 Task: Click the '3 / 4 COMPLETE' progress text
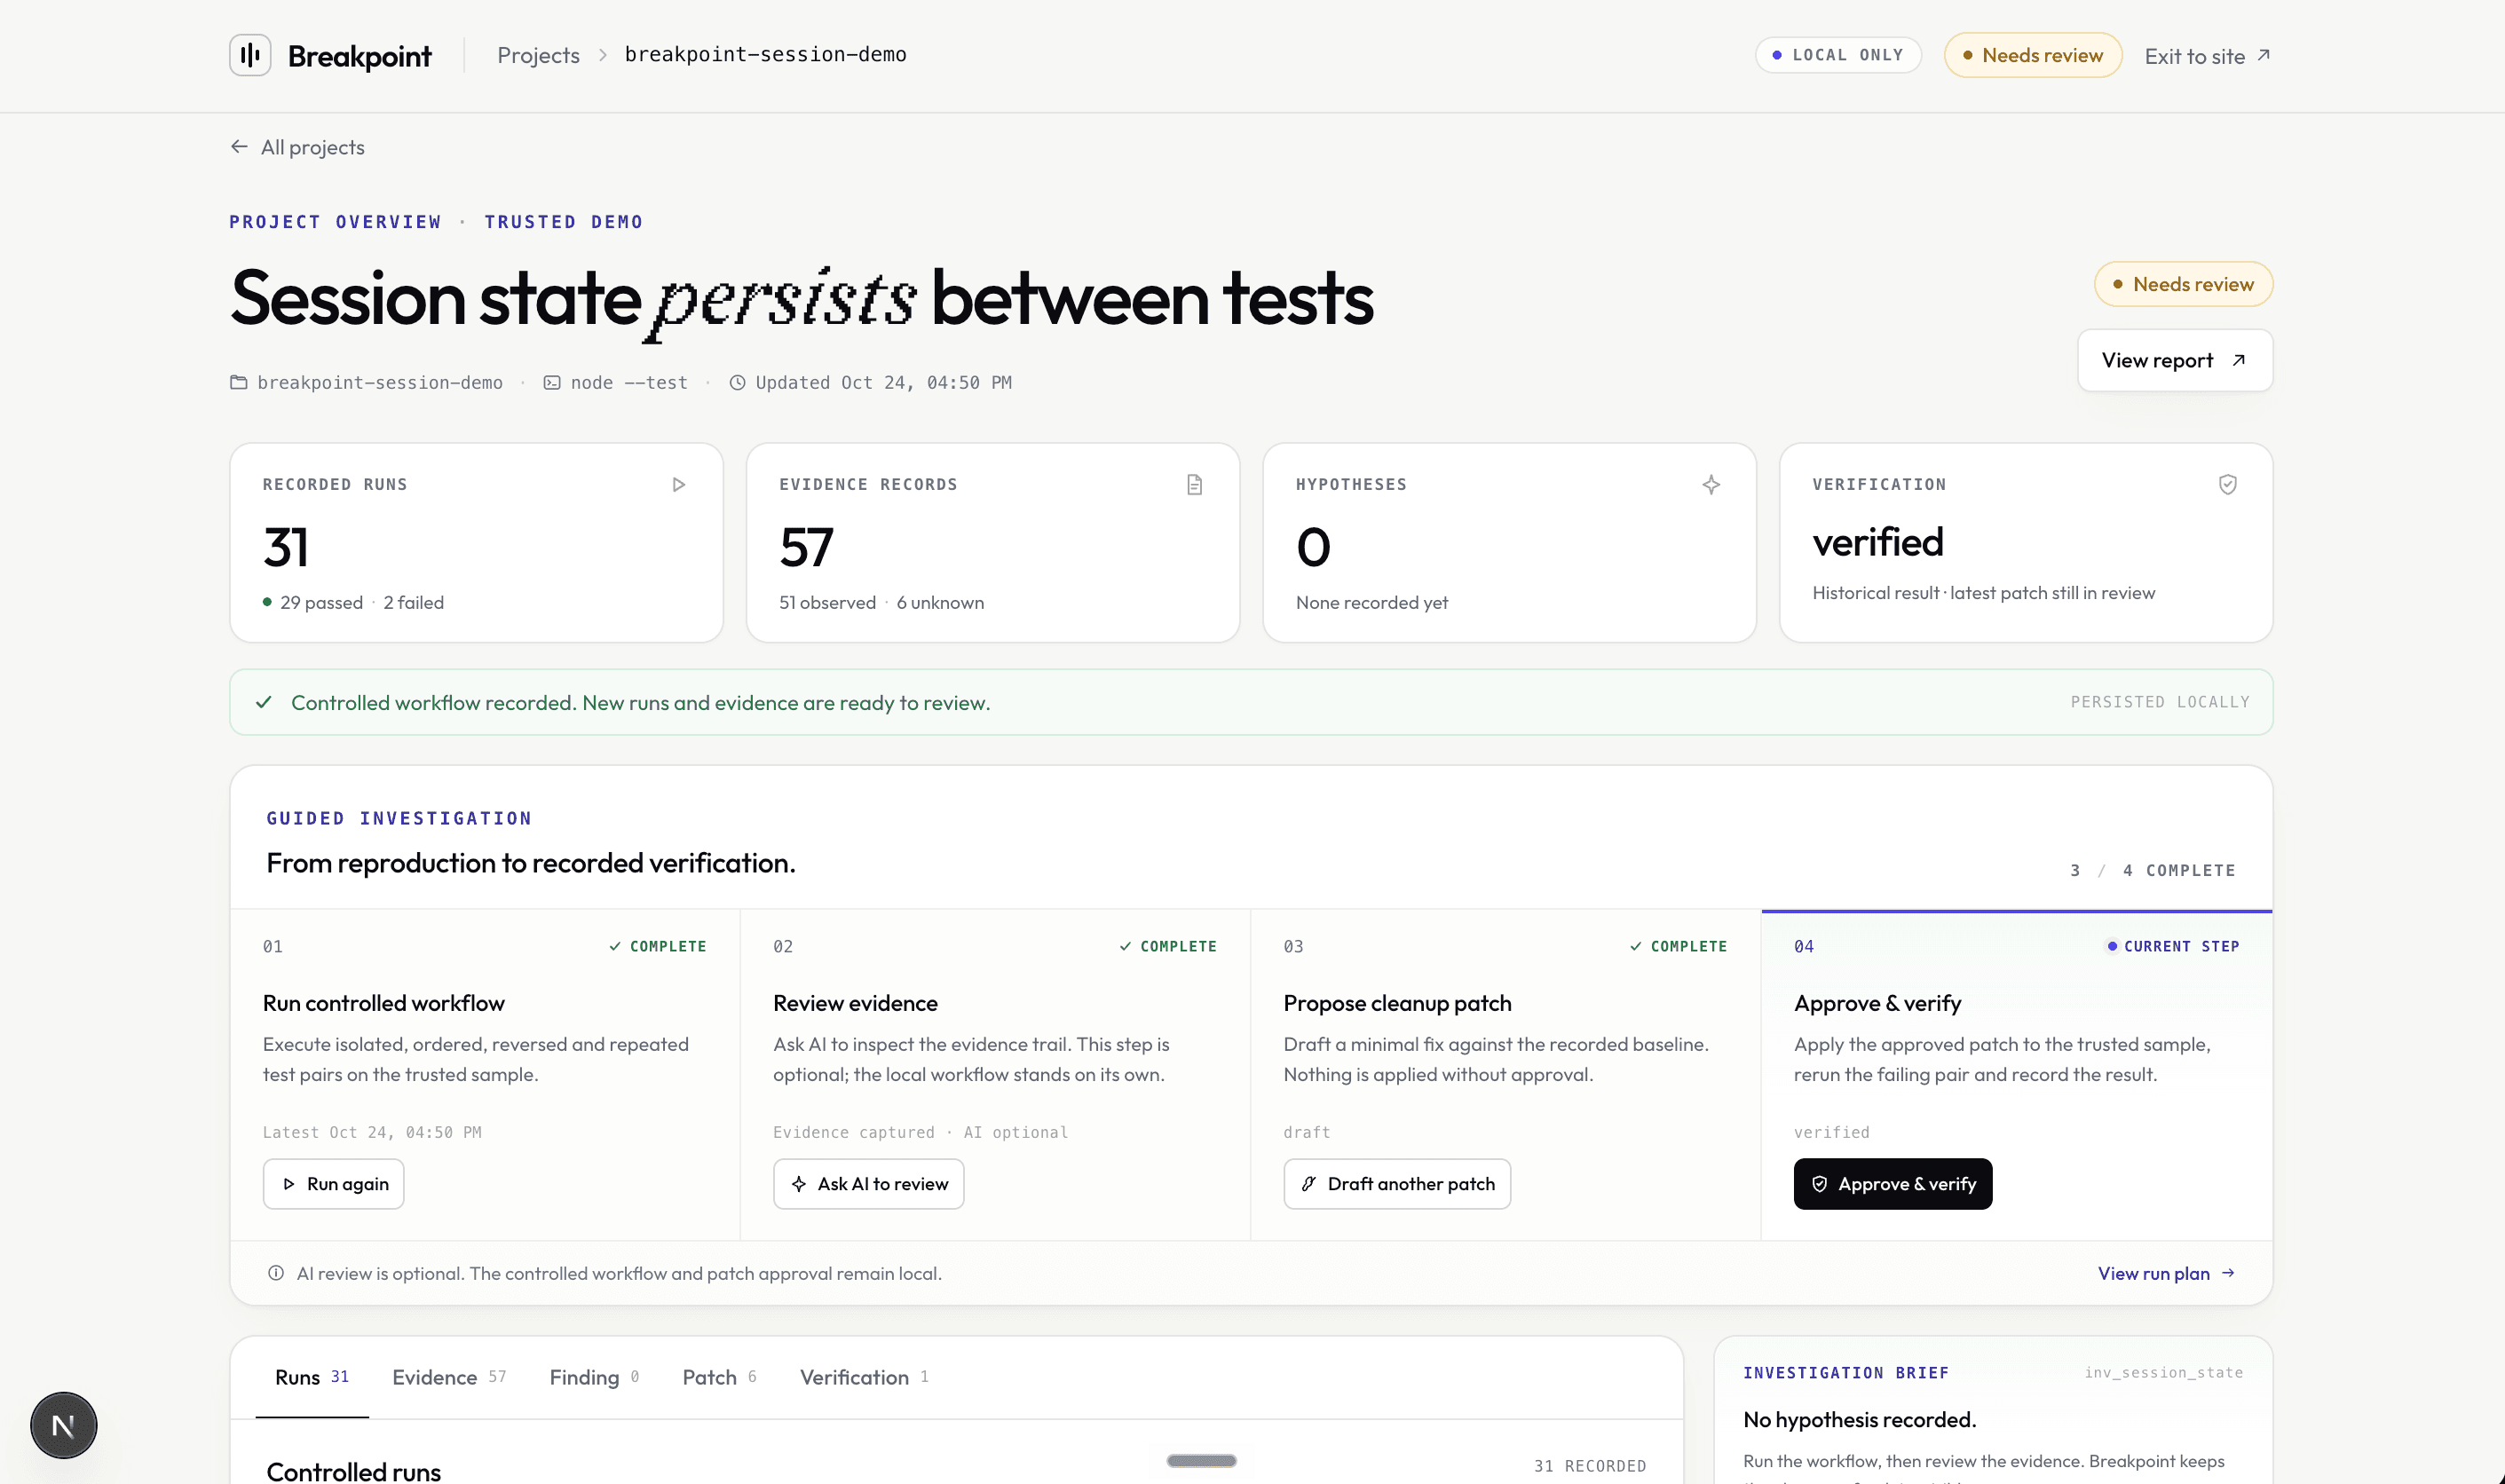[x=2152, y=871]
